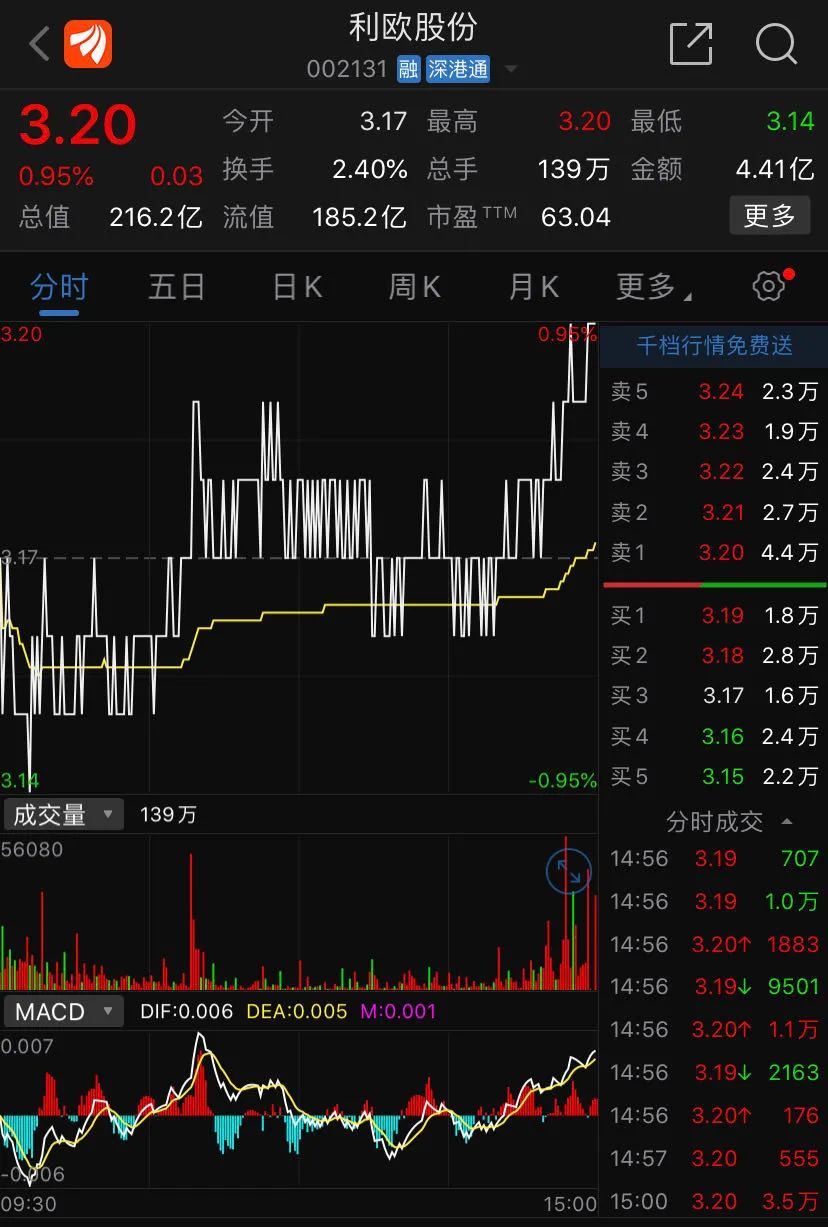Tap the 15:00 trade row with 3.5万
The width and height of the screenshot is (828, 1227).
[x=714, y=1201]
